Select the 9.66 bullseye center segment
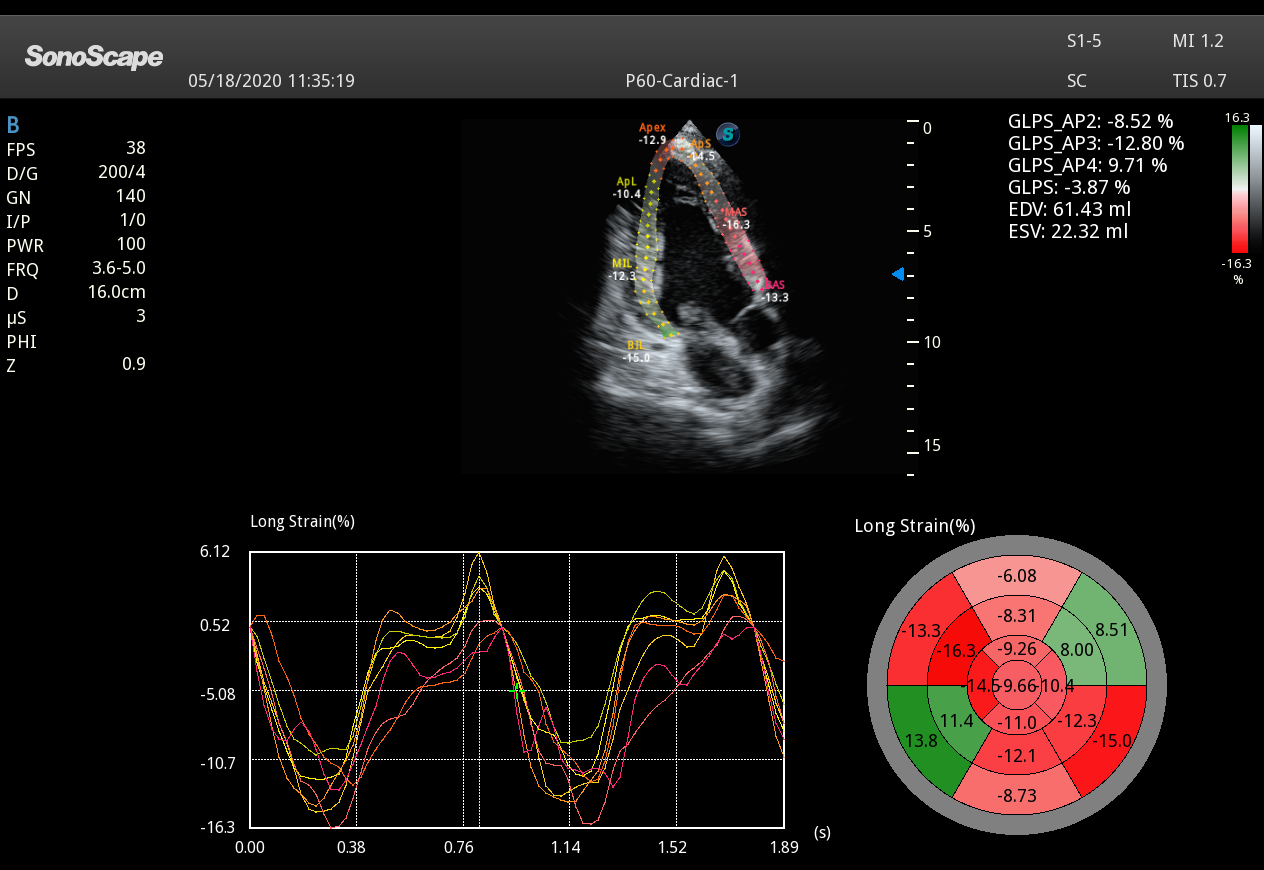This screenshot has height=870, width=1264. [1017, 686]
